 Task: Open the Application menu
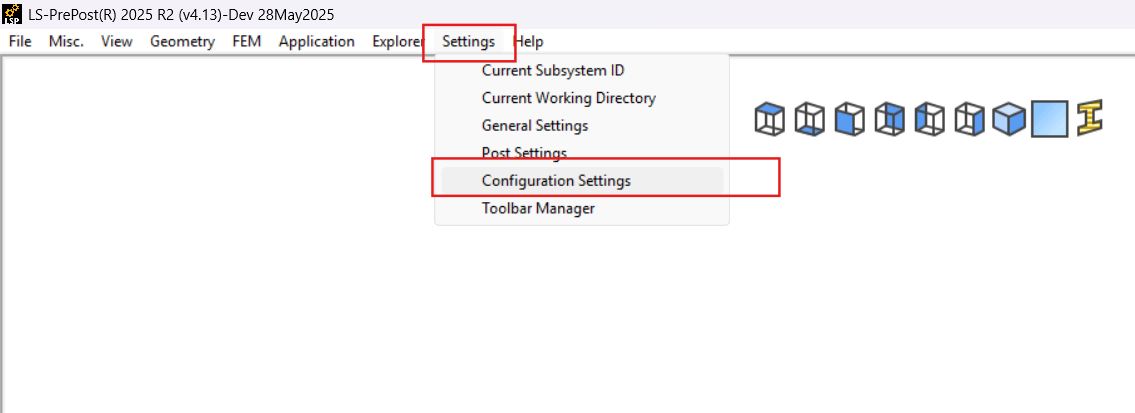pyautogui.click(x=316, y=42)
